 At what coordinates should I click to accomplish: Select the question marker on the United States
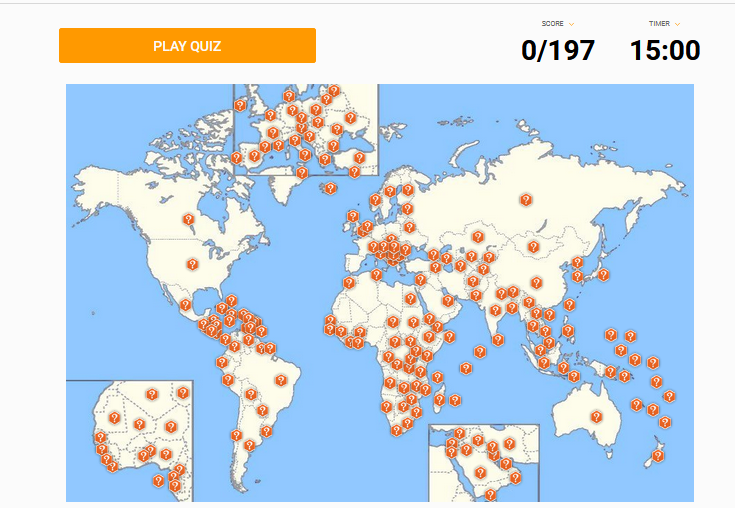click(x=192, y=264)
